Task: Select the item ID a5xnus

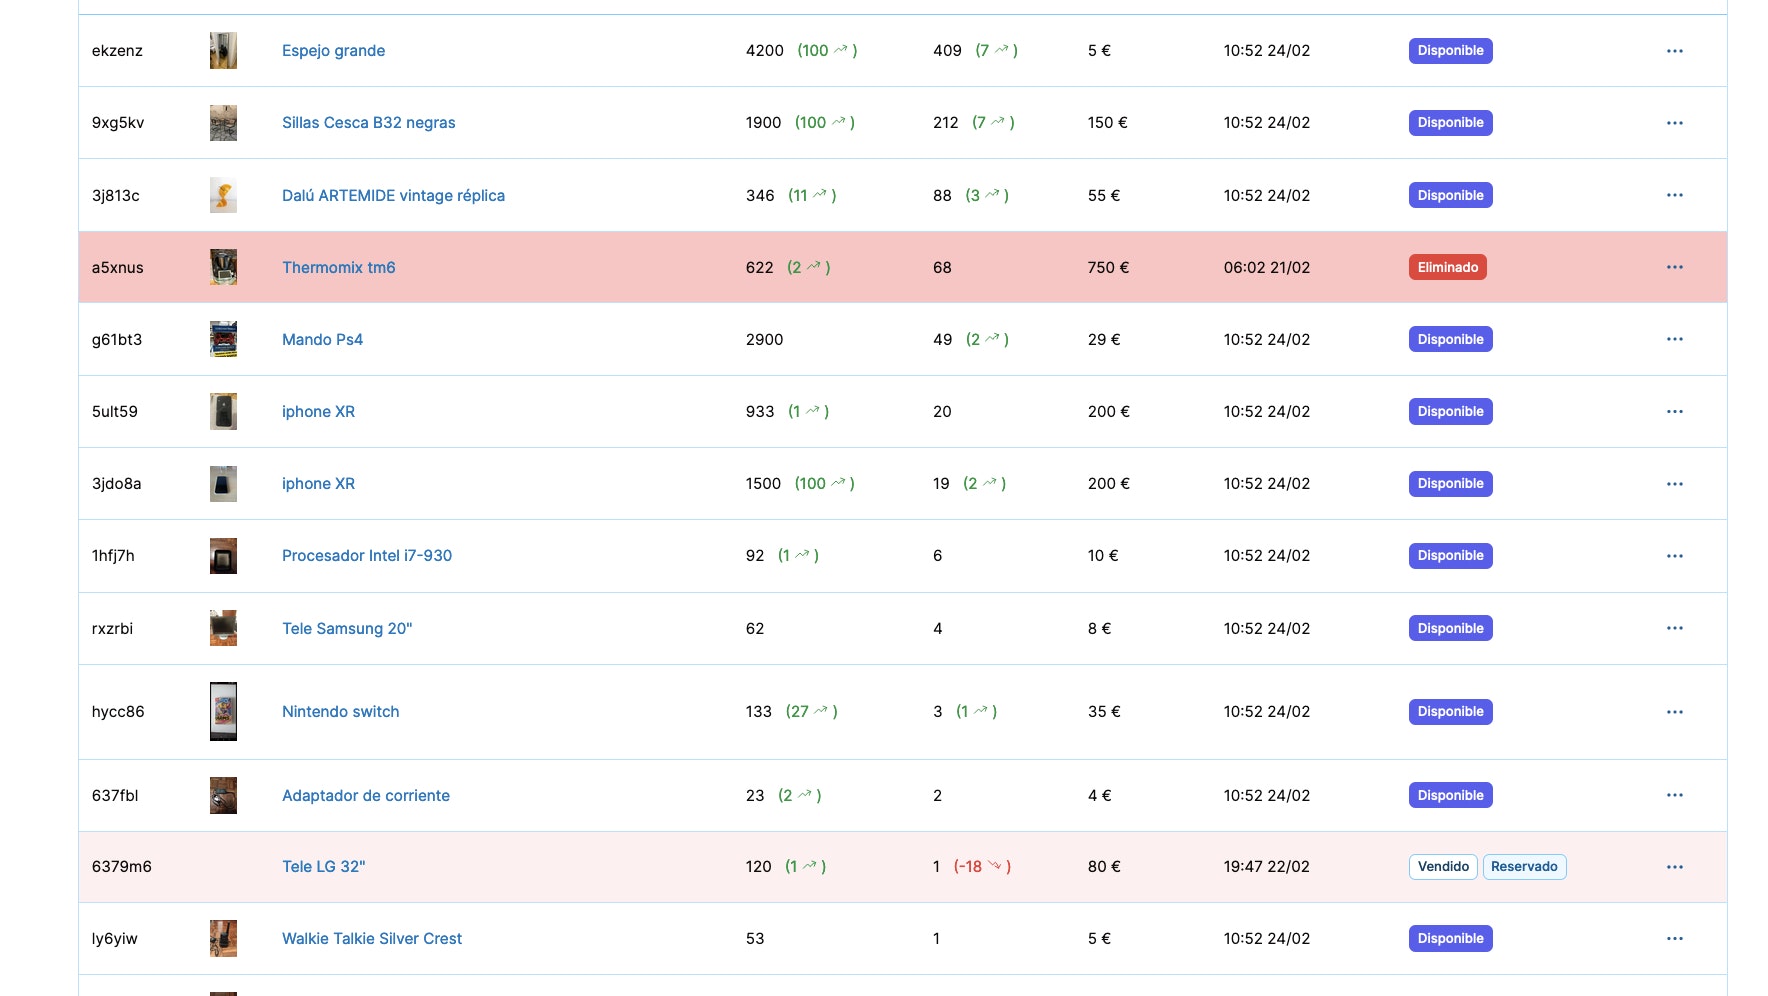Action: click(x=118, y=267)
